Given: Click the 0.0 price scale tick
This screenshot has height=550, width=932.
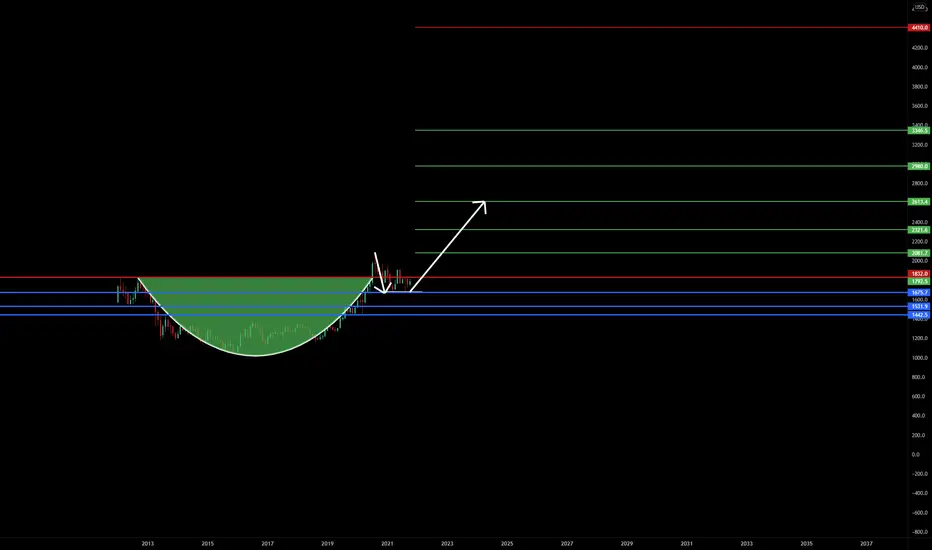Looking at the screenshot, I should (x=915, y=454).
